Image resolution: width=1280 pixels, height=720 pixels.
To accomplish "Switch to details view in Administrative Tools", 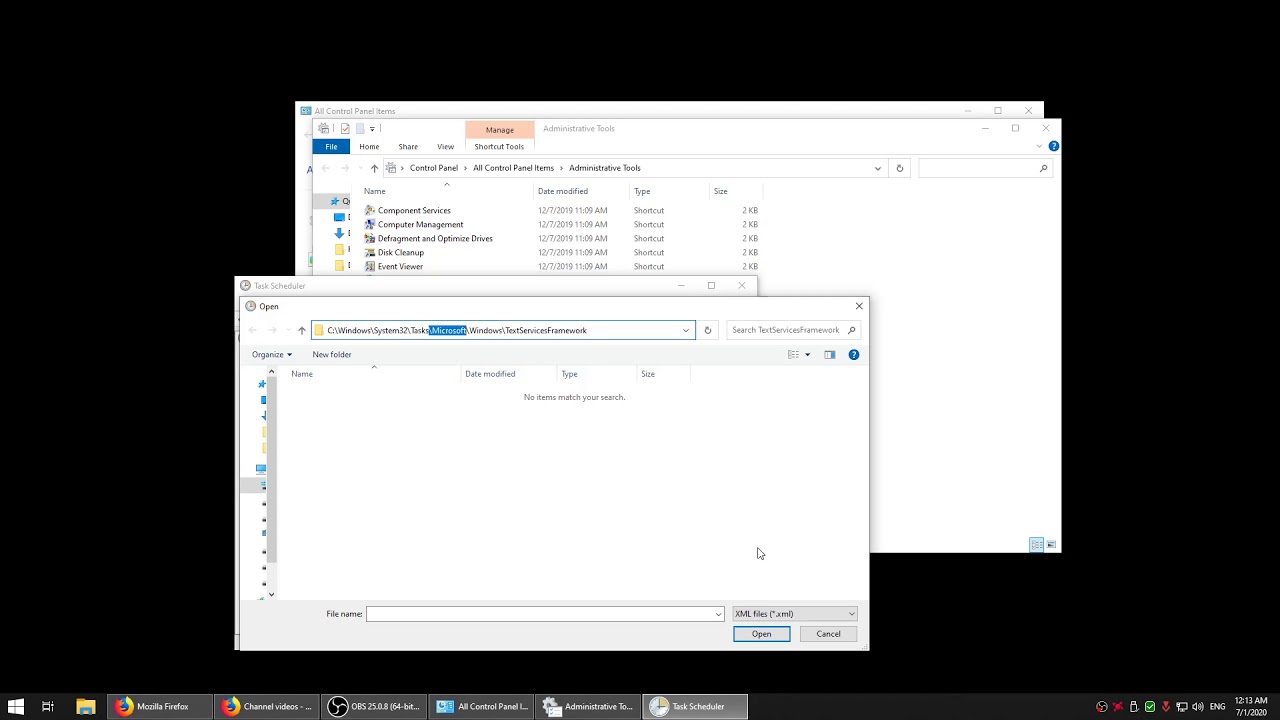I will tap(1037, 545).
